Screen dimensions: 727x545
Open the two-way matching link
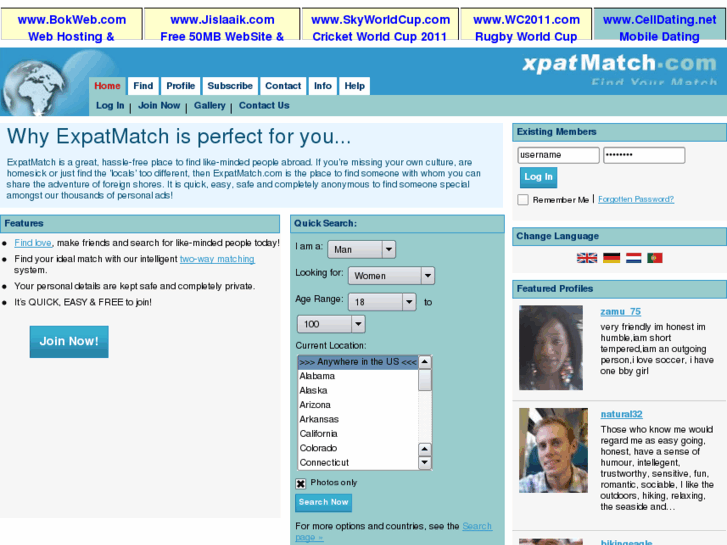(x=217, y=259)
